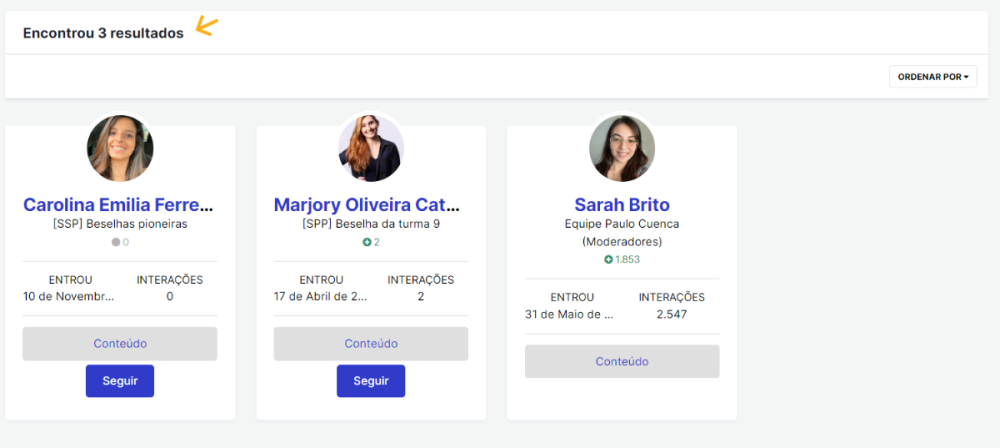
Task: Open Carolina Emilia Ferreira's profile name link
Action: tap(119, 205)
